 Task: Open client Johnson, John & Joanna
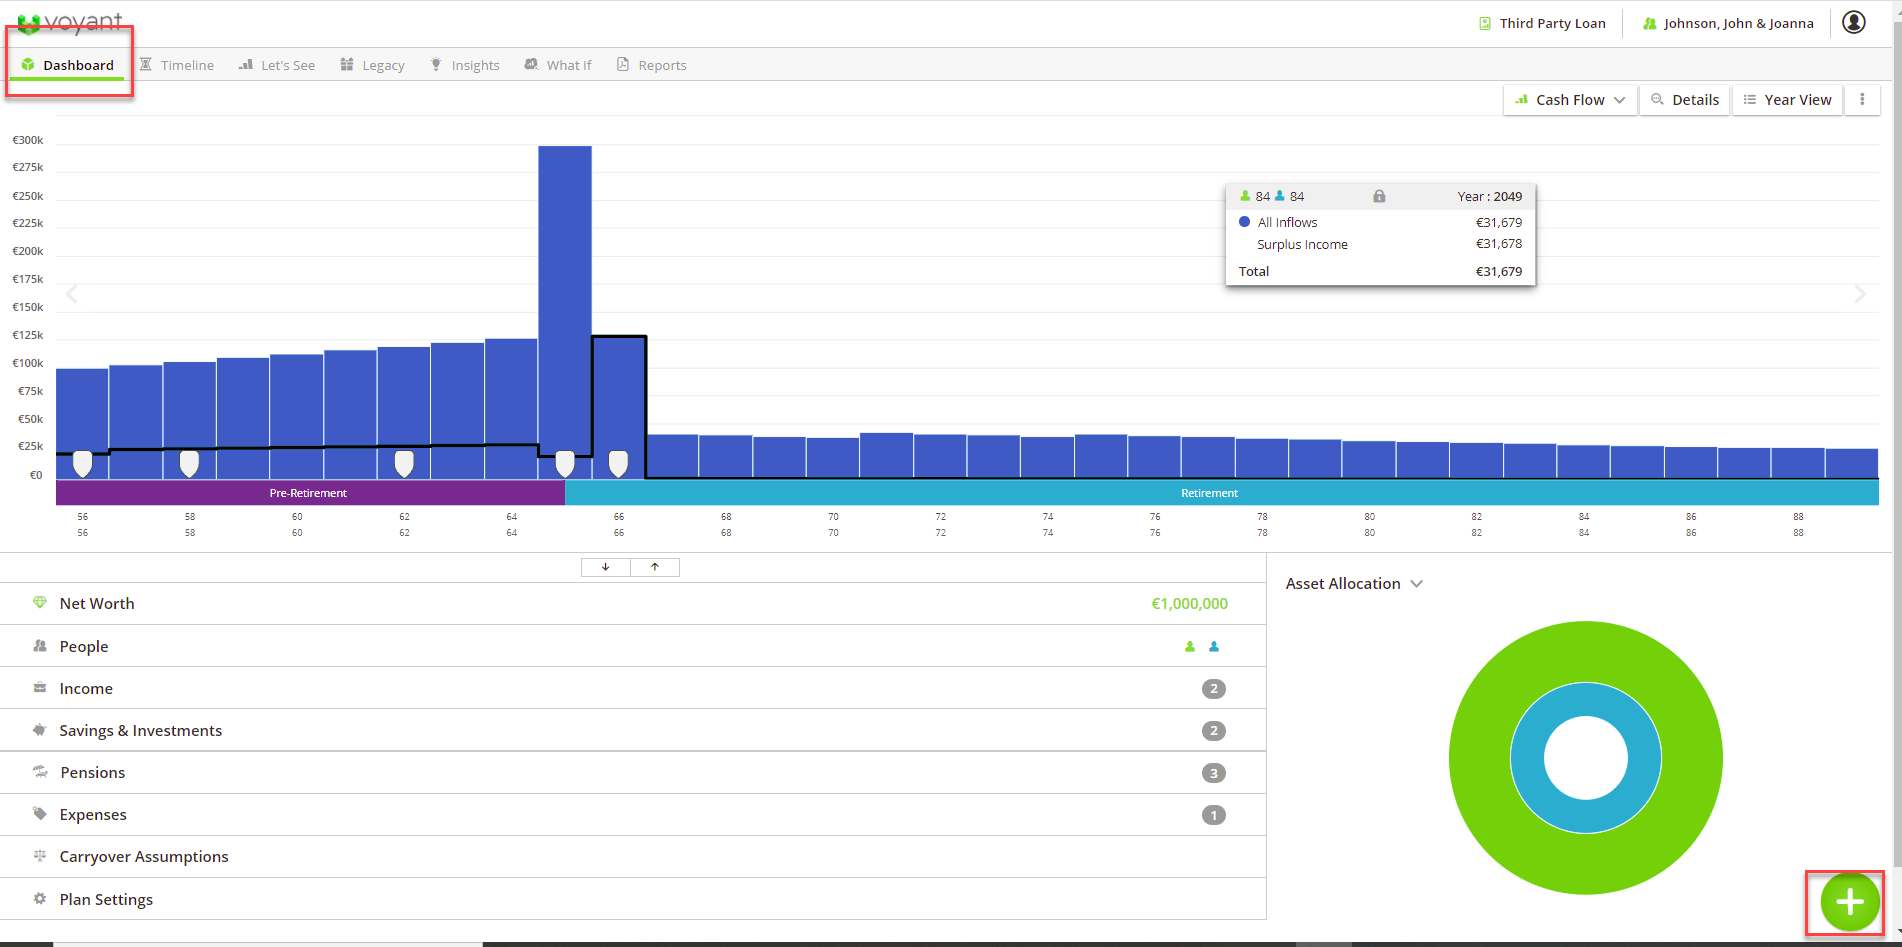pyautogui.click(x=1728, y=23)
